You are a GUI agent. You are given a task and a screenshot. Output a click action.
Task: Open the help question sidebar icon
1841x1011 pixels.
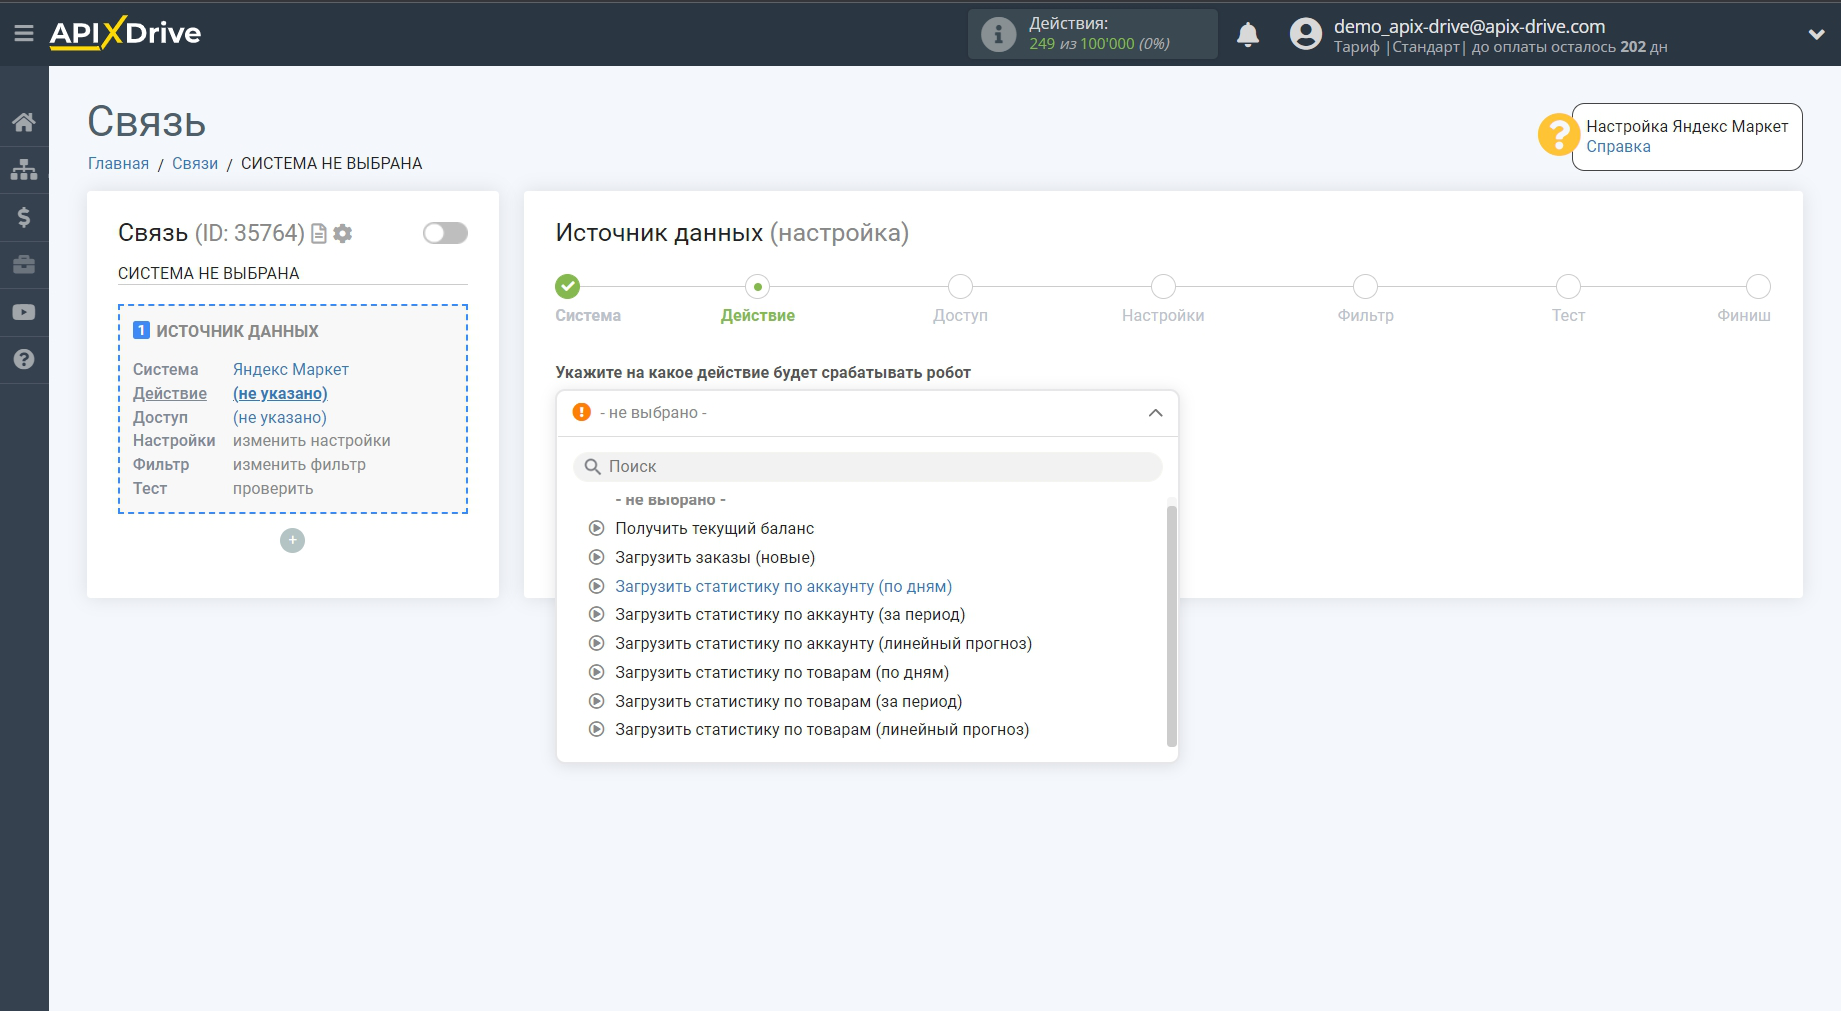tap(24, 359)
